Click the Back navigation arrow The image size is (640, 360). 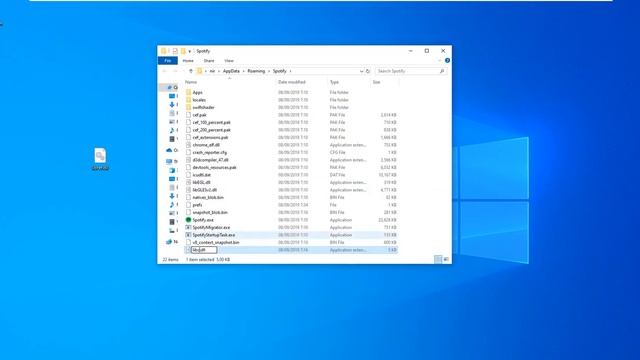164,71
